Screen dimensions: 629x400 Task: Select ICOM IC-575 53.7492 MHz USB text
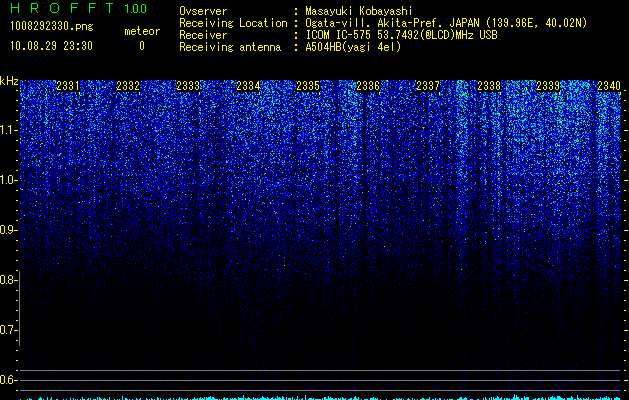coord(401,35)
